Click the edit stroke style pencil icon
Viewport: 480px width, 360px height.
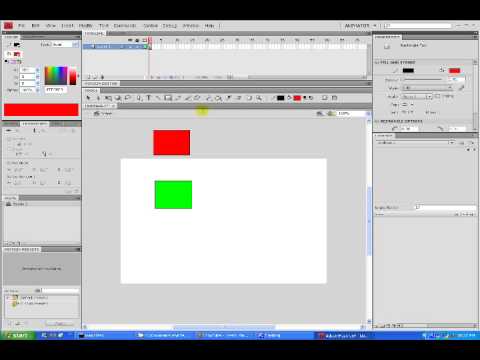coord(462,88)
